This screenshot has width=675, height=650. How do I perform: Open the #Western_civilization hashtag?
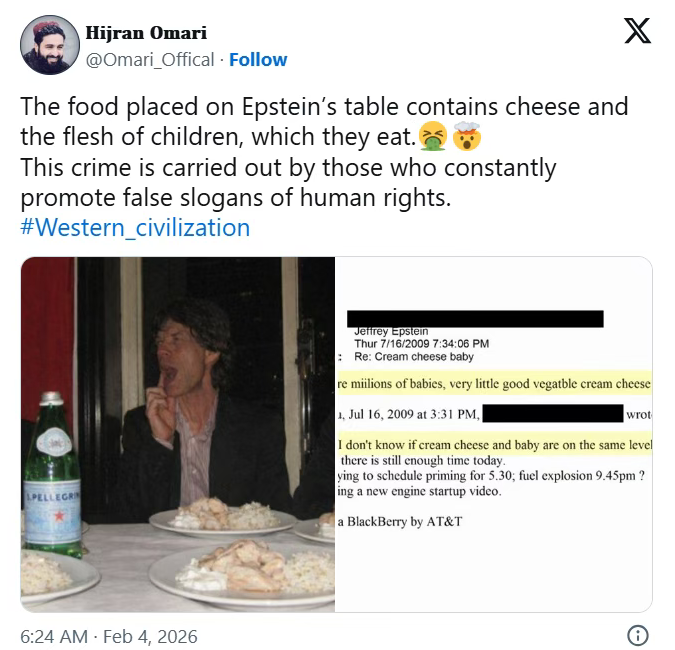[135, 227]
